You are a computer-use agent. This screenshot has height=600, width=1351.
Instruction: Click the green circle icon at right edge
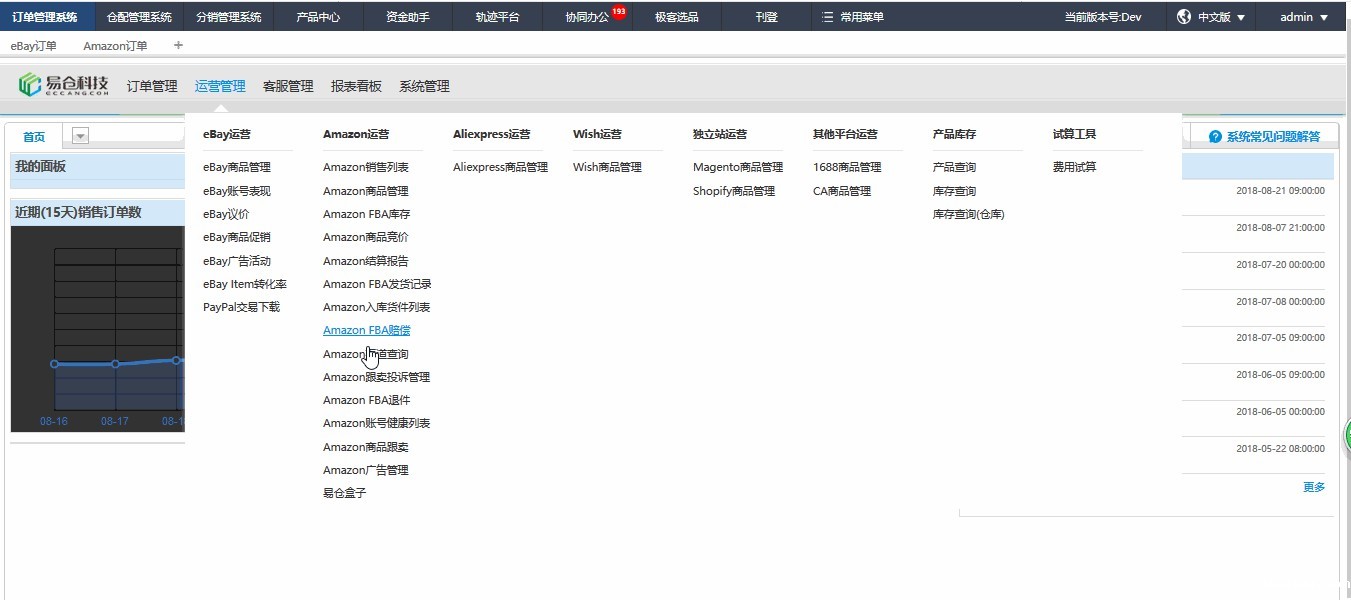1346,436
